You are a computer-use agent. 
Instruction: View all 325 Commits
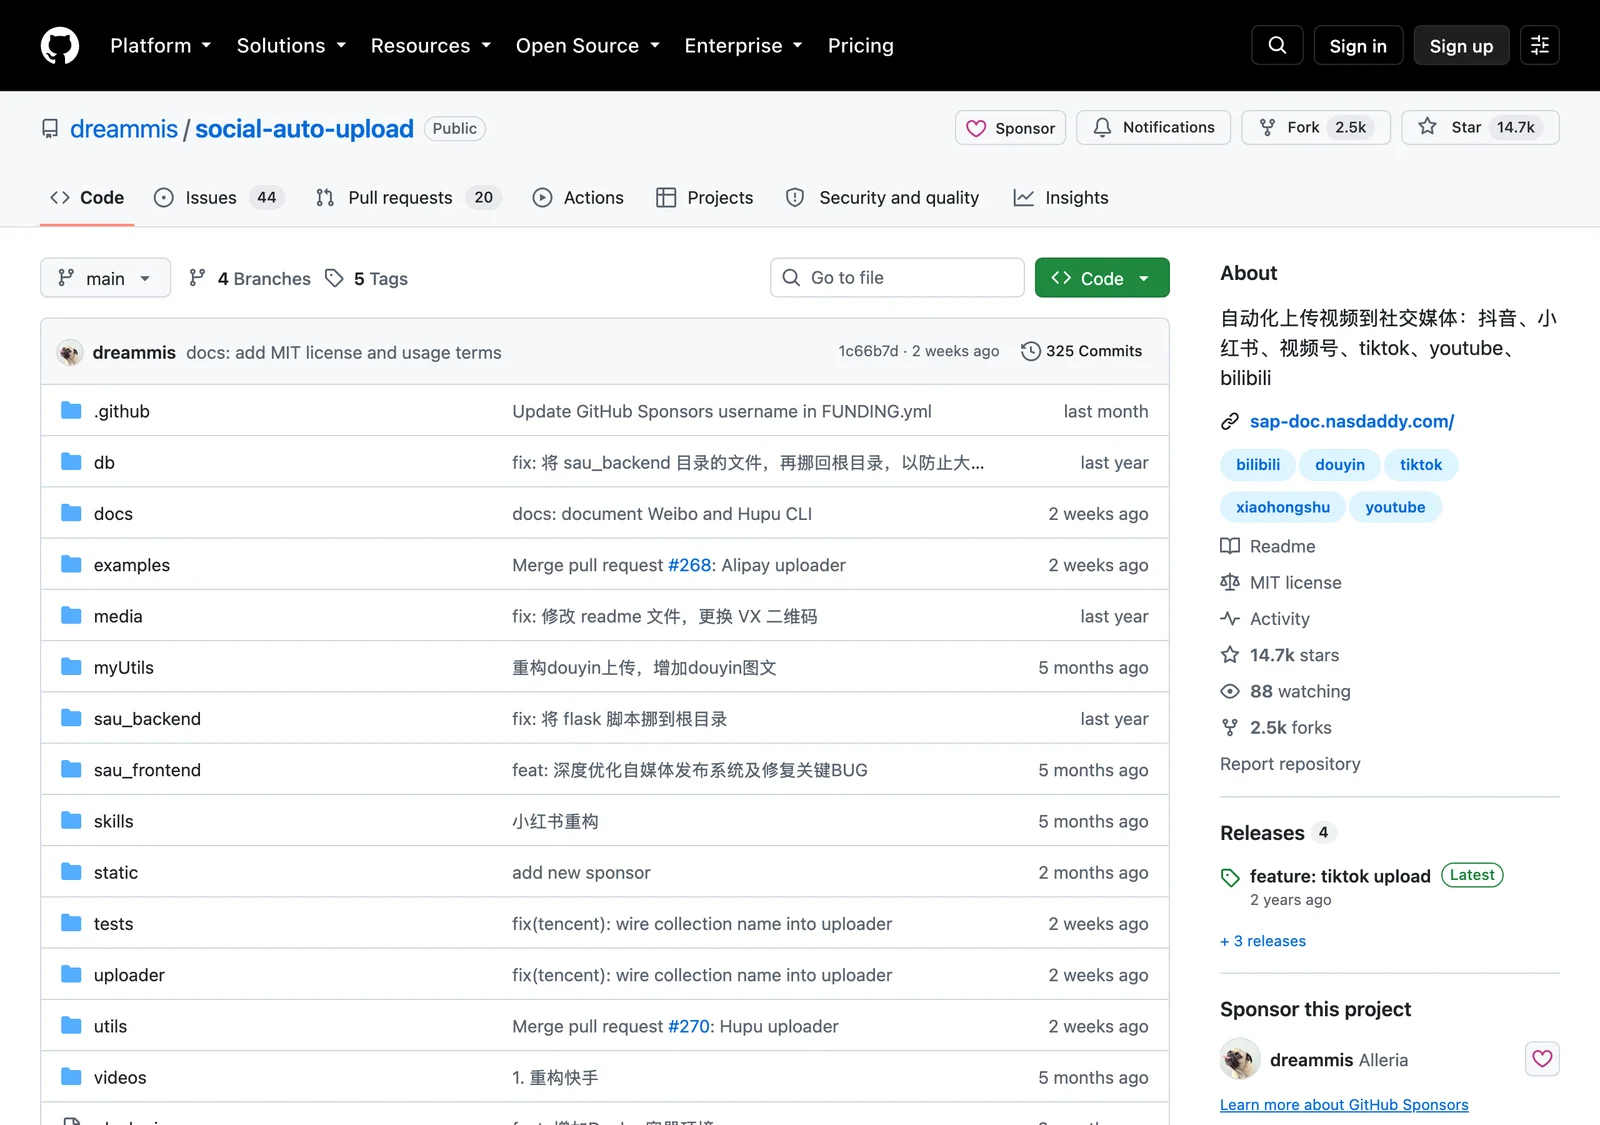(1082, 351)
